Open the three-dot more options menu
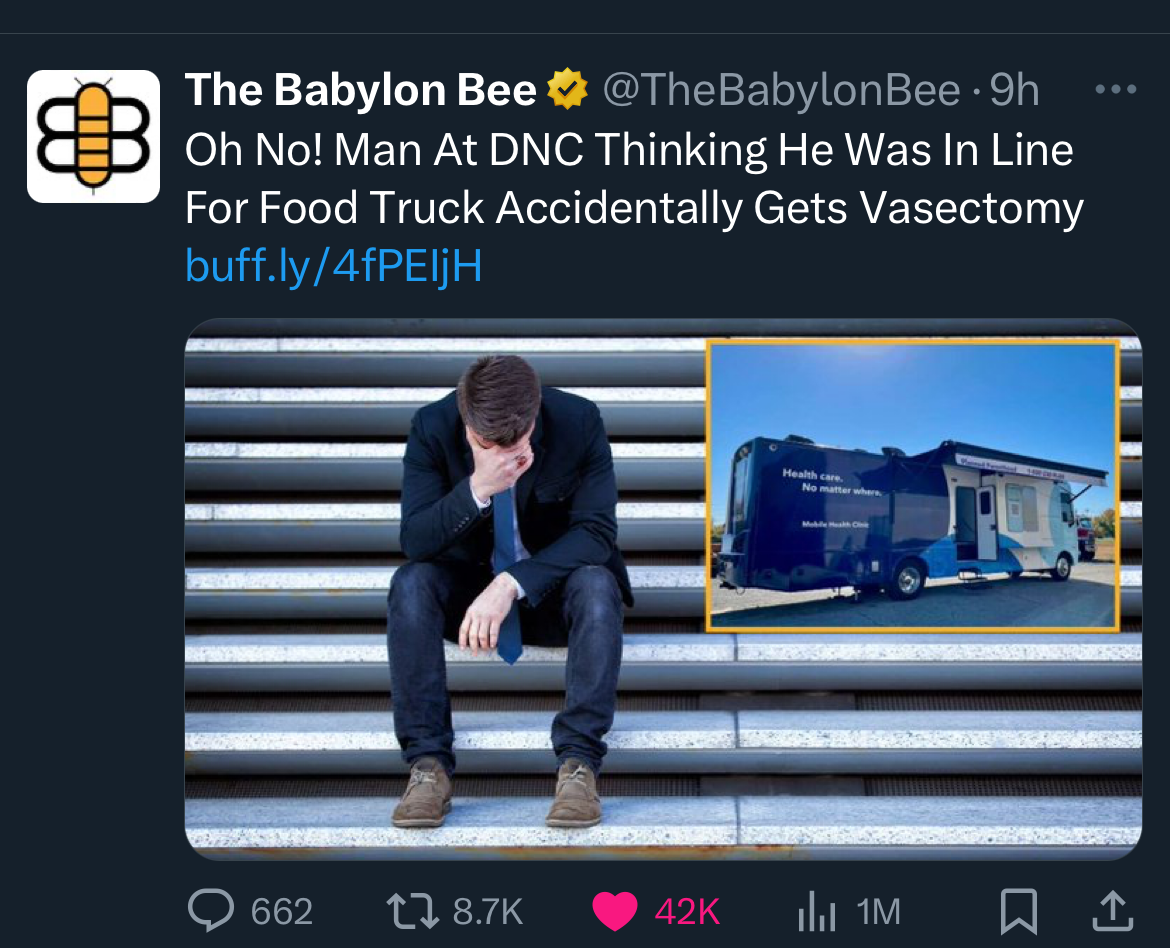Screen dimensions: 1170x948 1116,89
